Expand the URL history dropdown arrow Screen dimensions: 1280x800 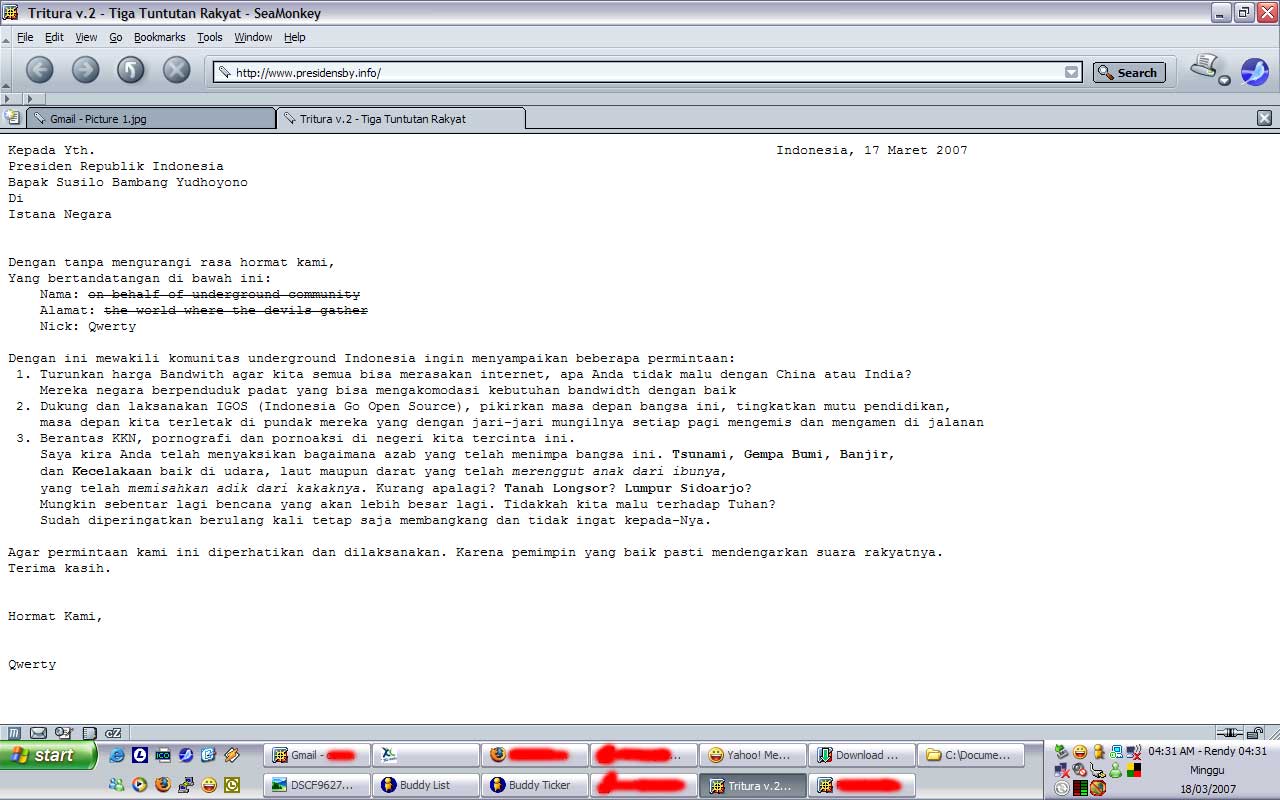(x=1071, y=72)
